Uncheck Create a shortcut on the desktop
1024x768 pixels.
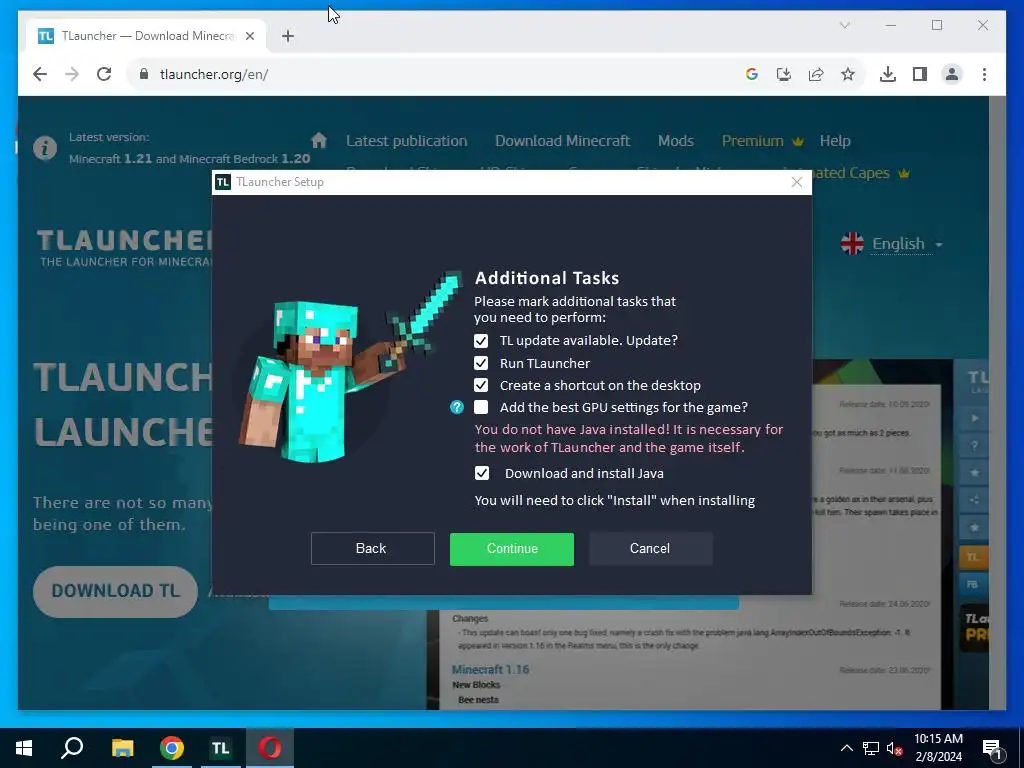481,385
